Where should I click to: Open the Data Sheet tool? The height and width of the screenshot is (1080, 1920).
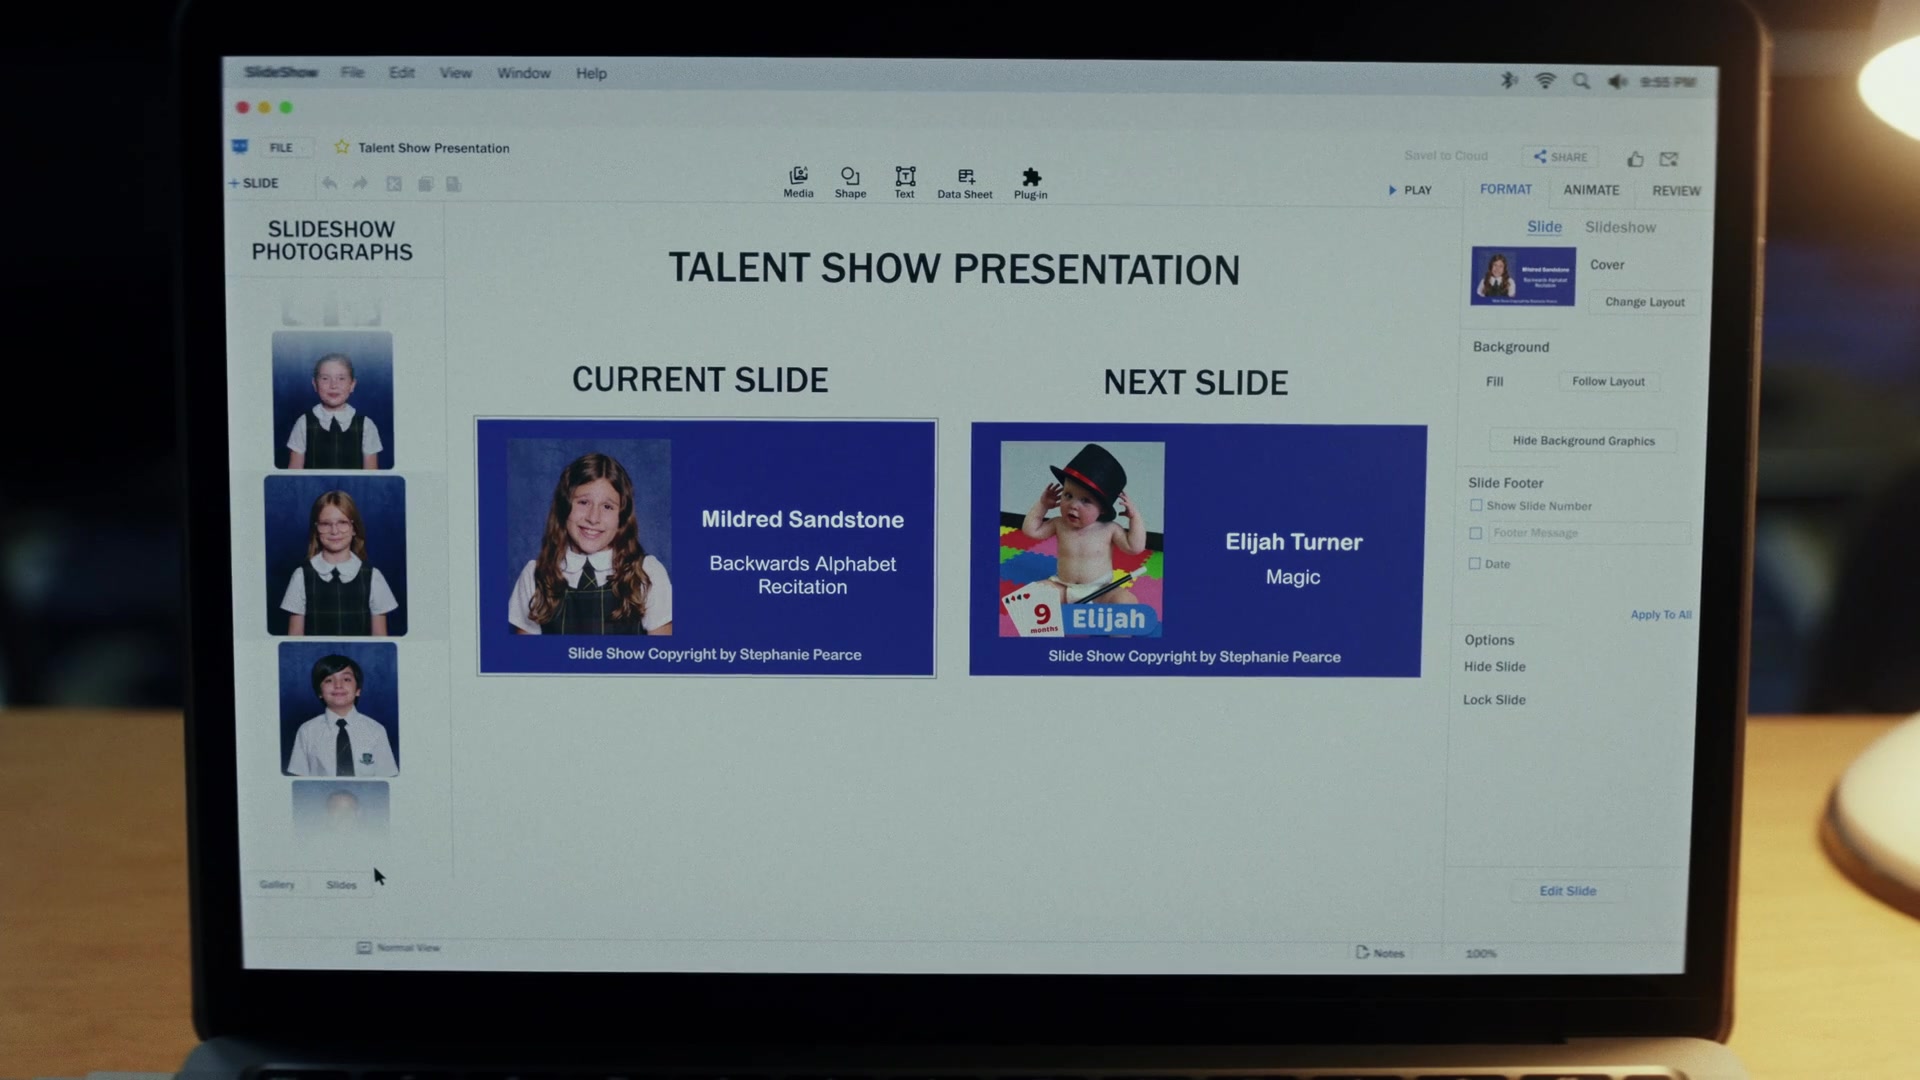tap(965, 183)
